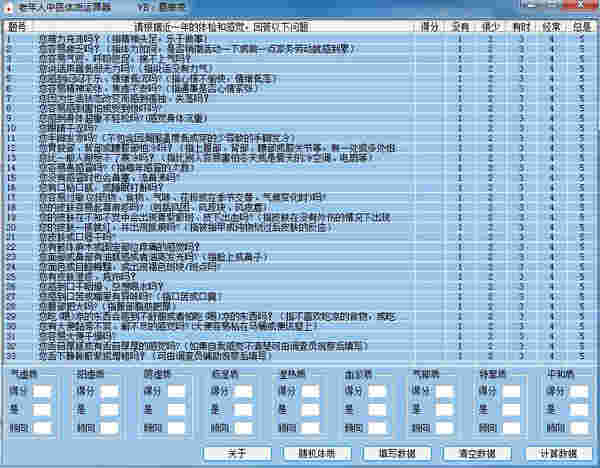
Task: Choose answer 2 in question 6 row
Action: (x=490, y=88)
